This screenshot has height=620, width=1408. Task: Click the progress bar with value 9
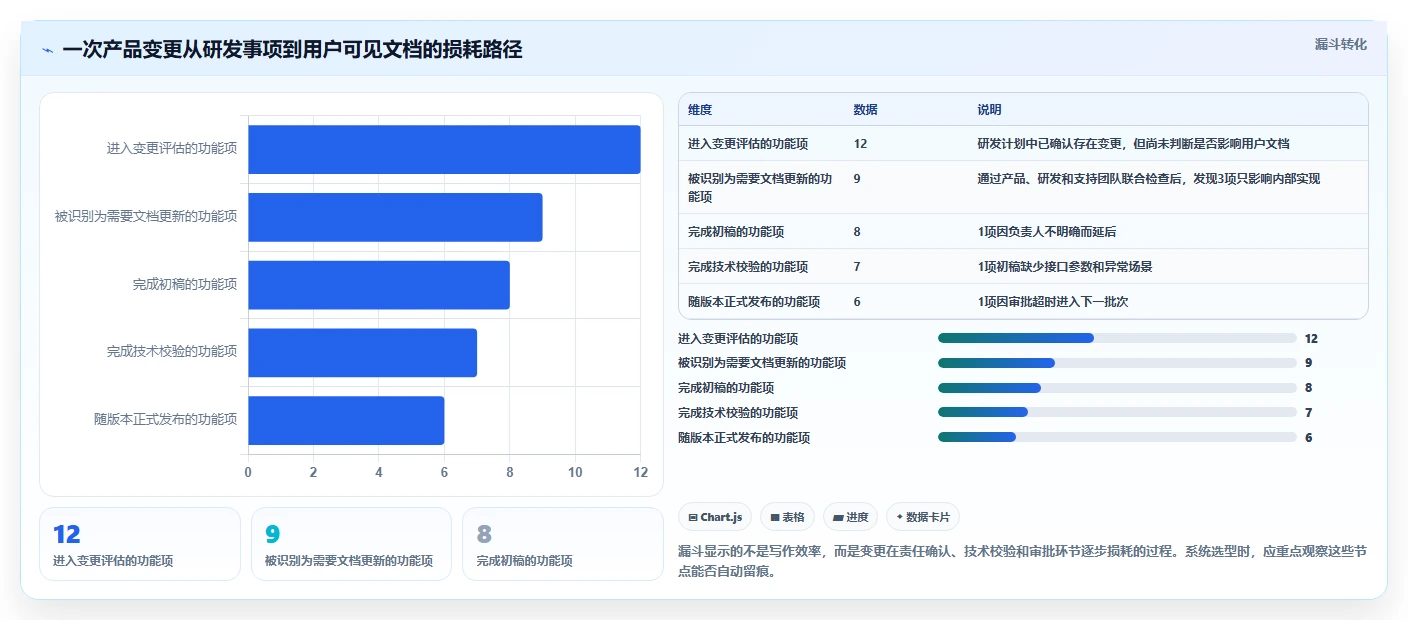(1117, 363)
